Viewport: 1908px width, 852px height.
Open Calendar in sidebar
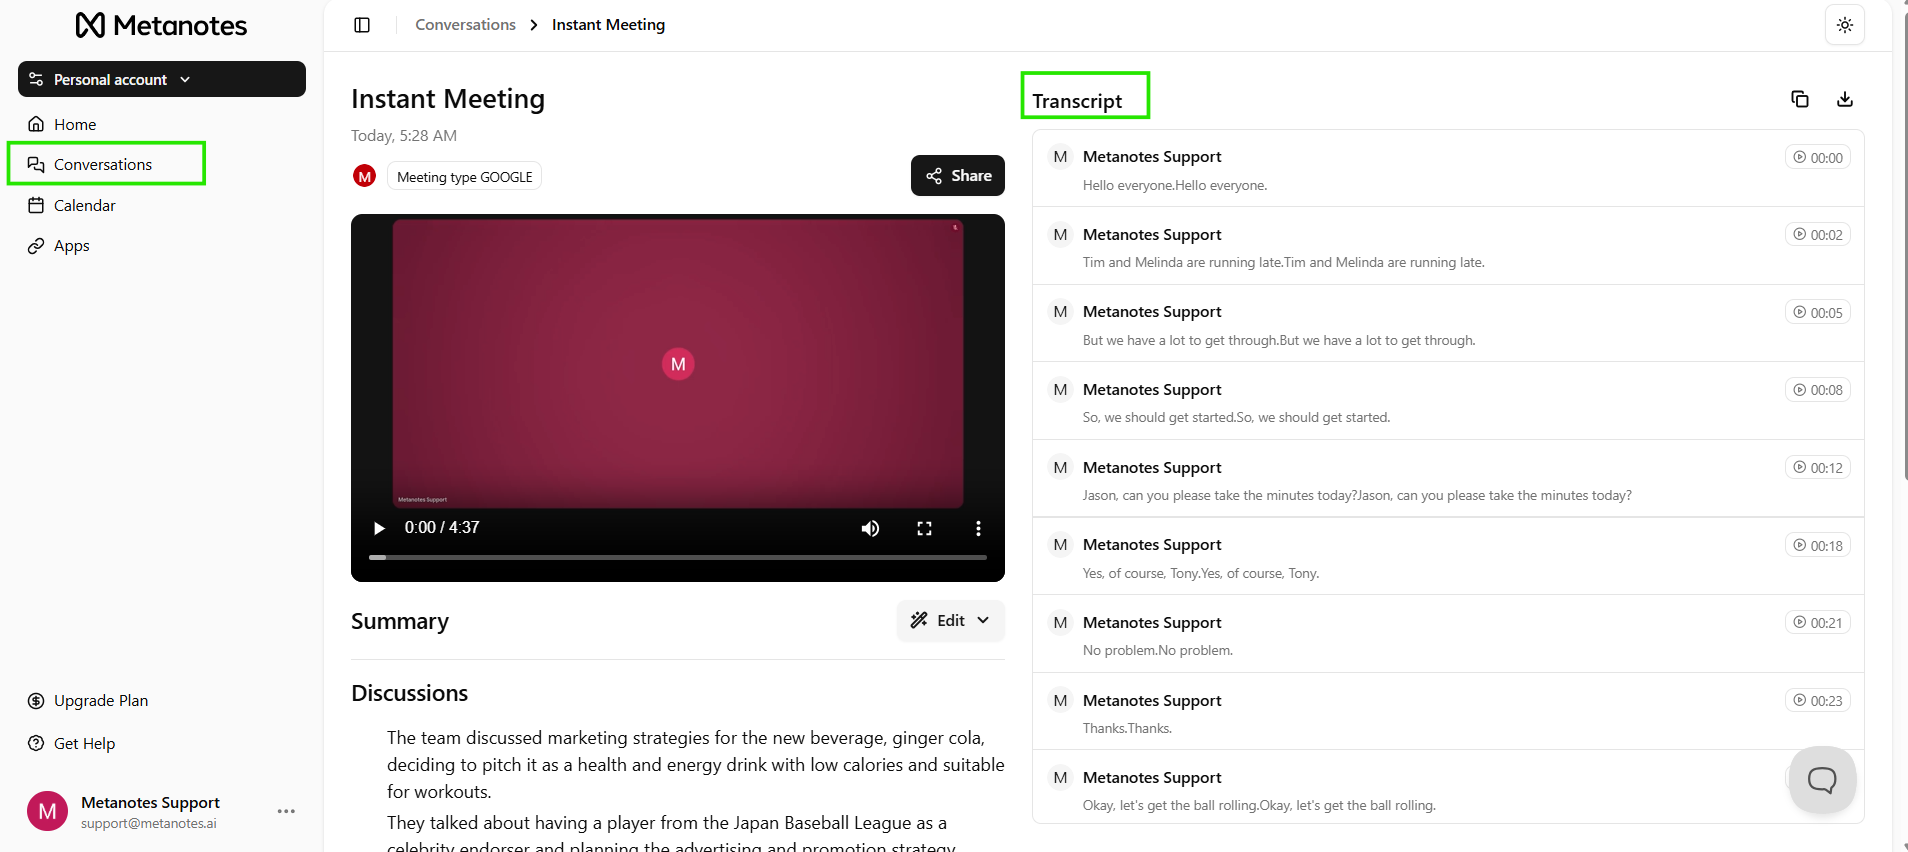[x=84, y=205]
